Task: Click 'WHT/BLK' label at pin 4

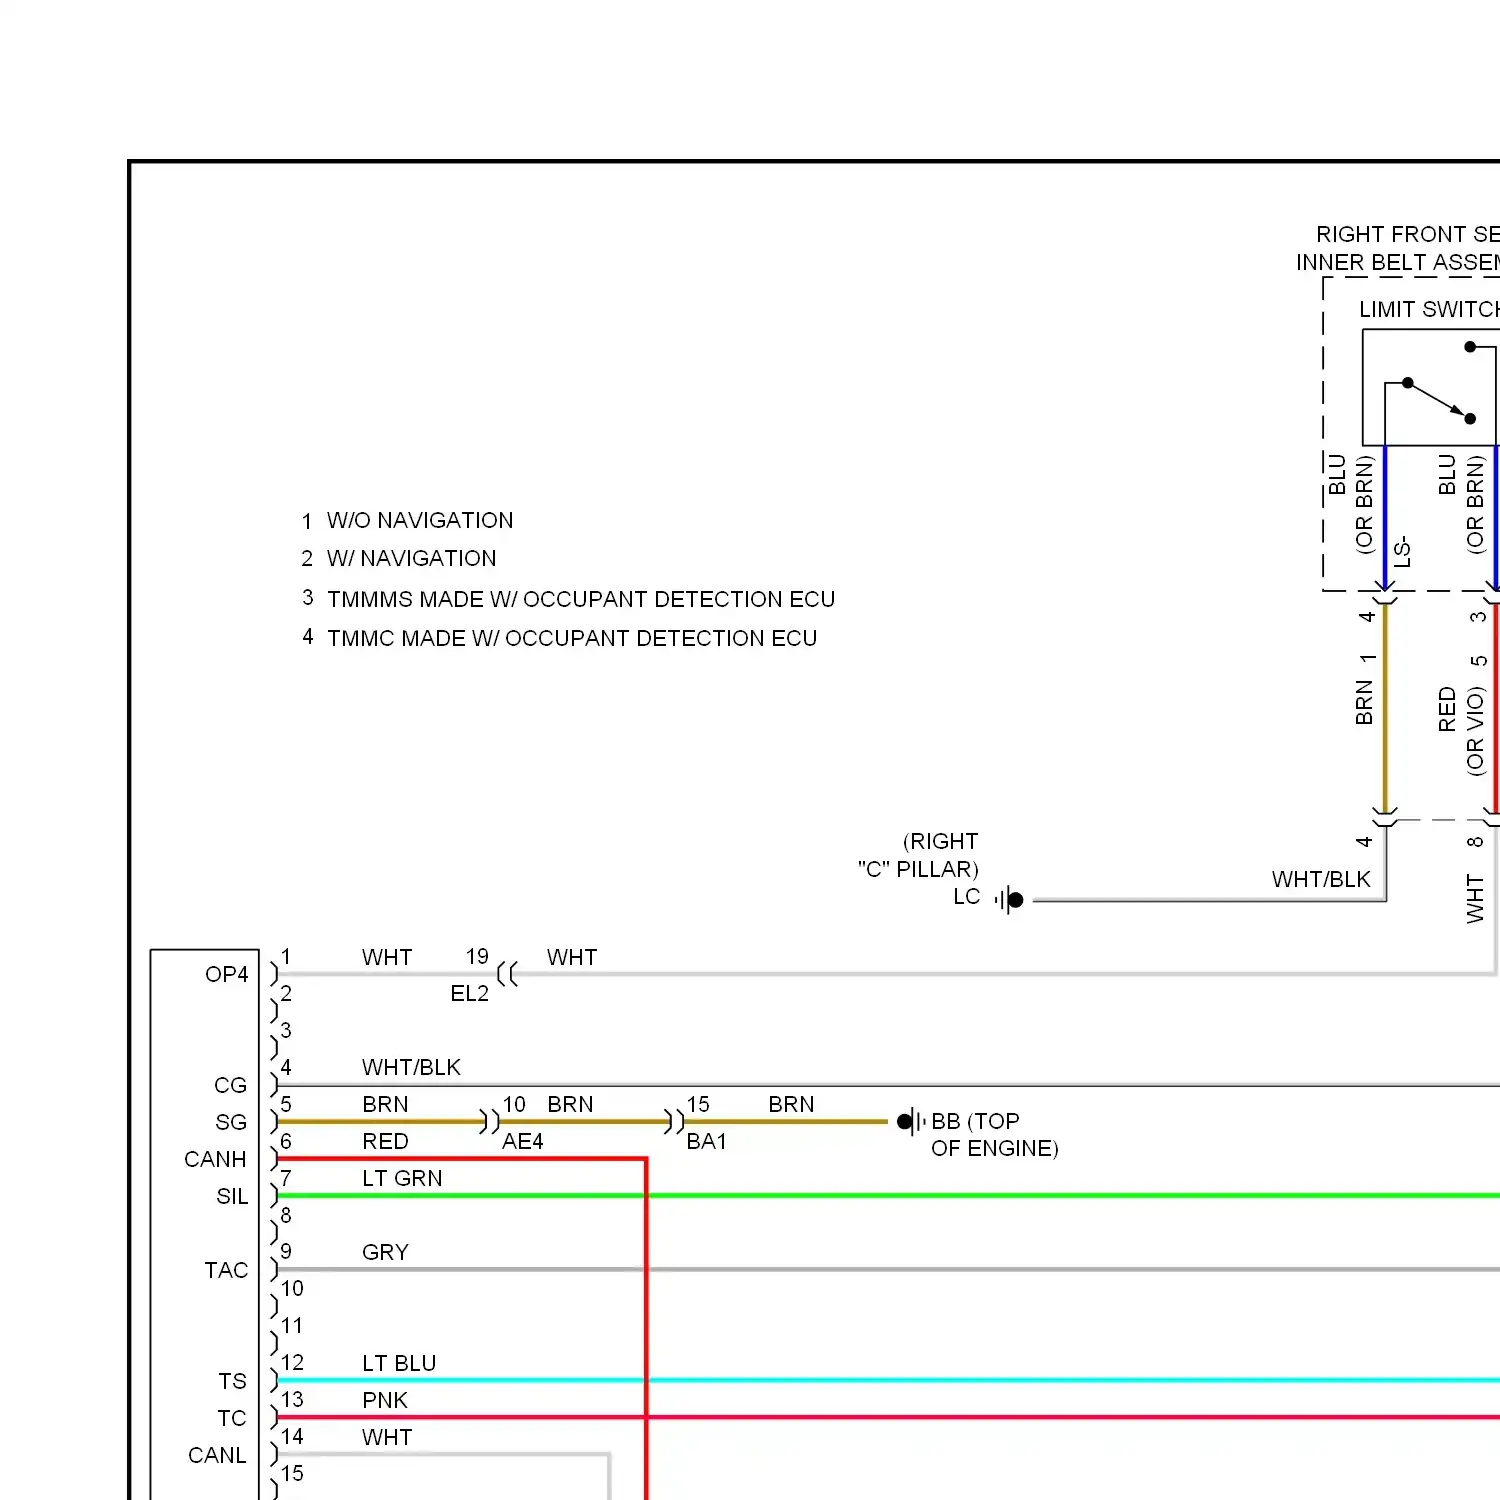Action: tap(411, 1068)
